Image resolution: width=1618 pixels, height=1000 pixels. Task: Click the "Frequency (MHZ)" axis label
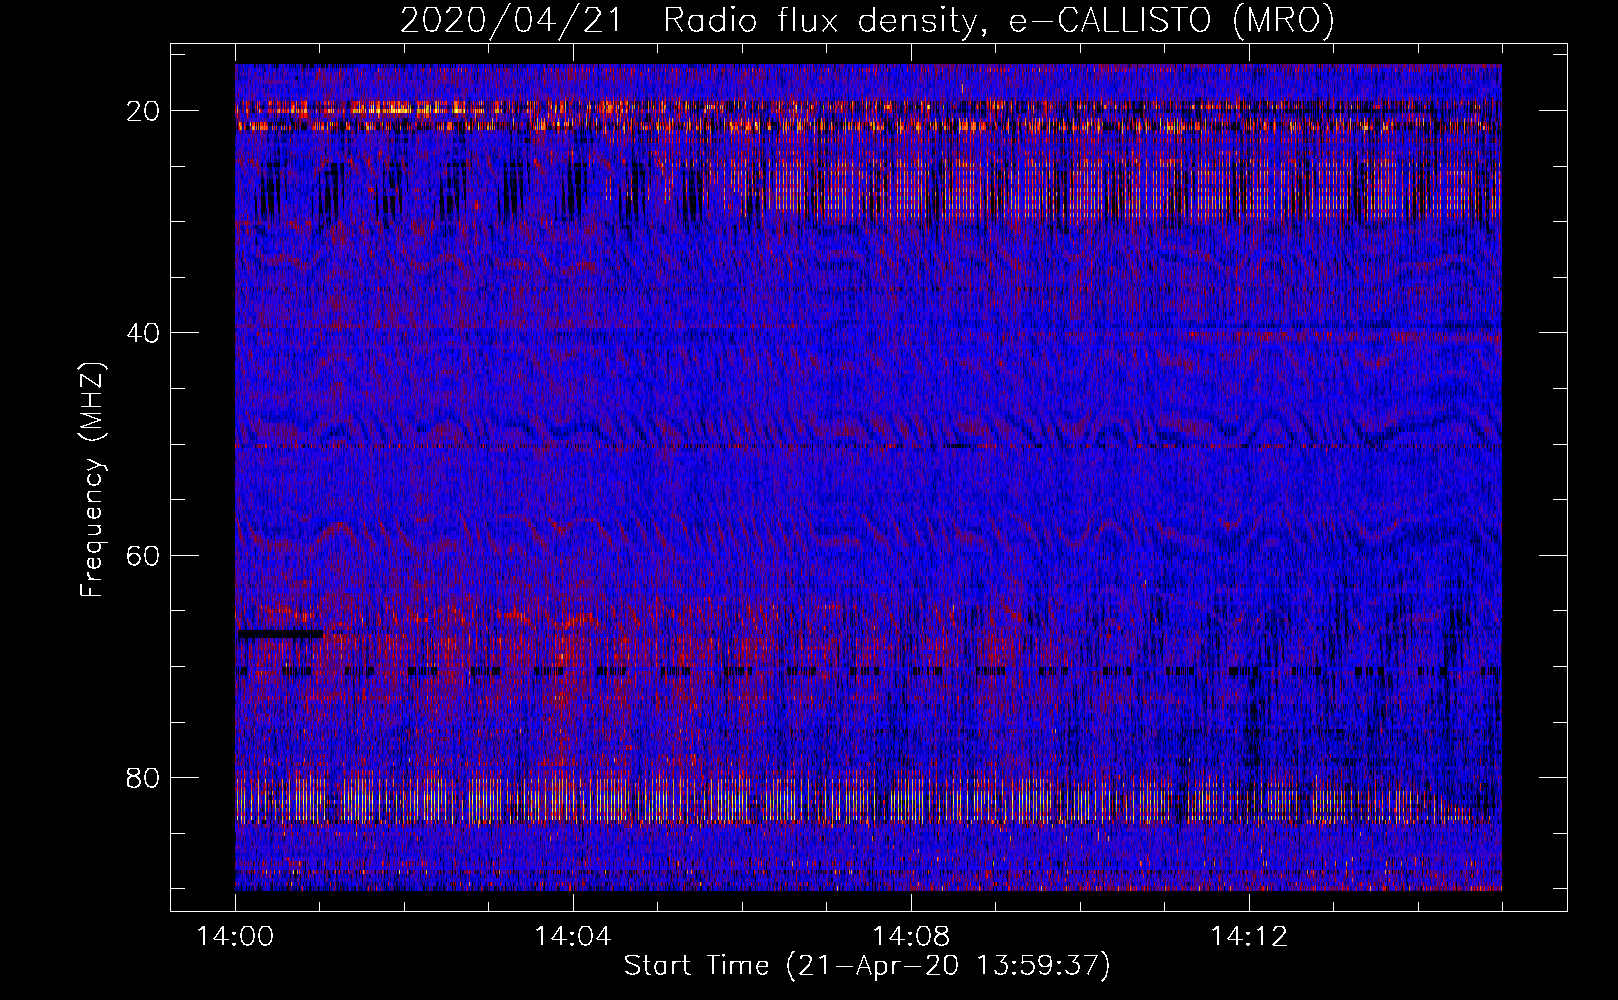(92, 480)
